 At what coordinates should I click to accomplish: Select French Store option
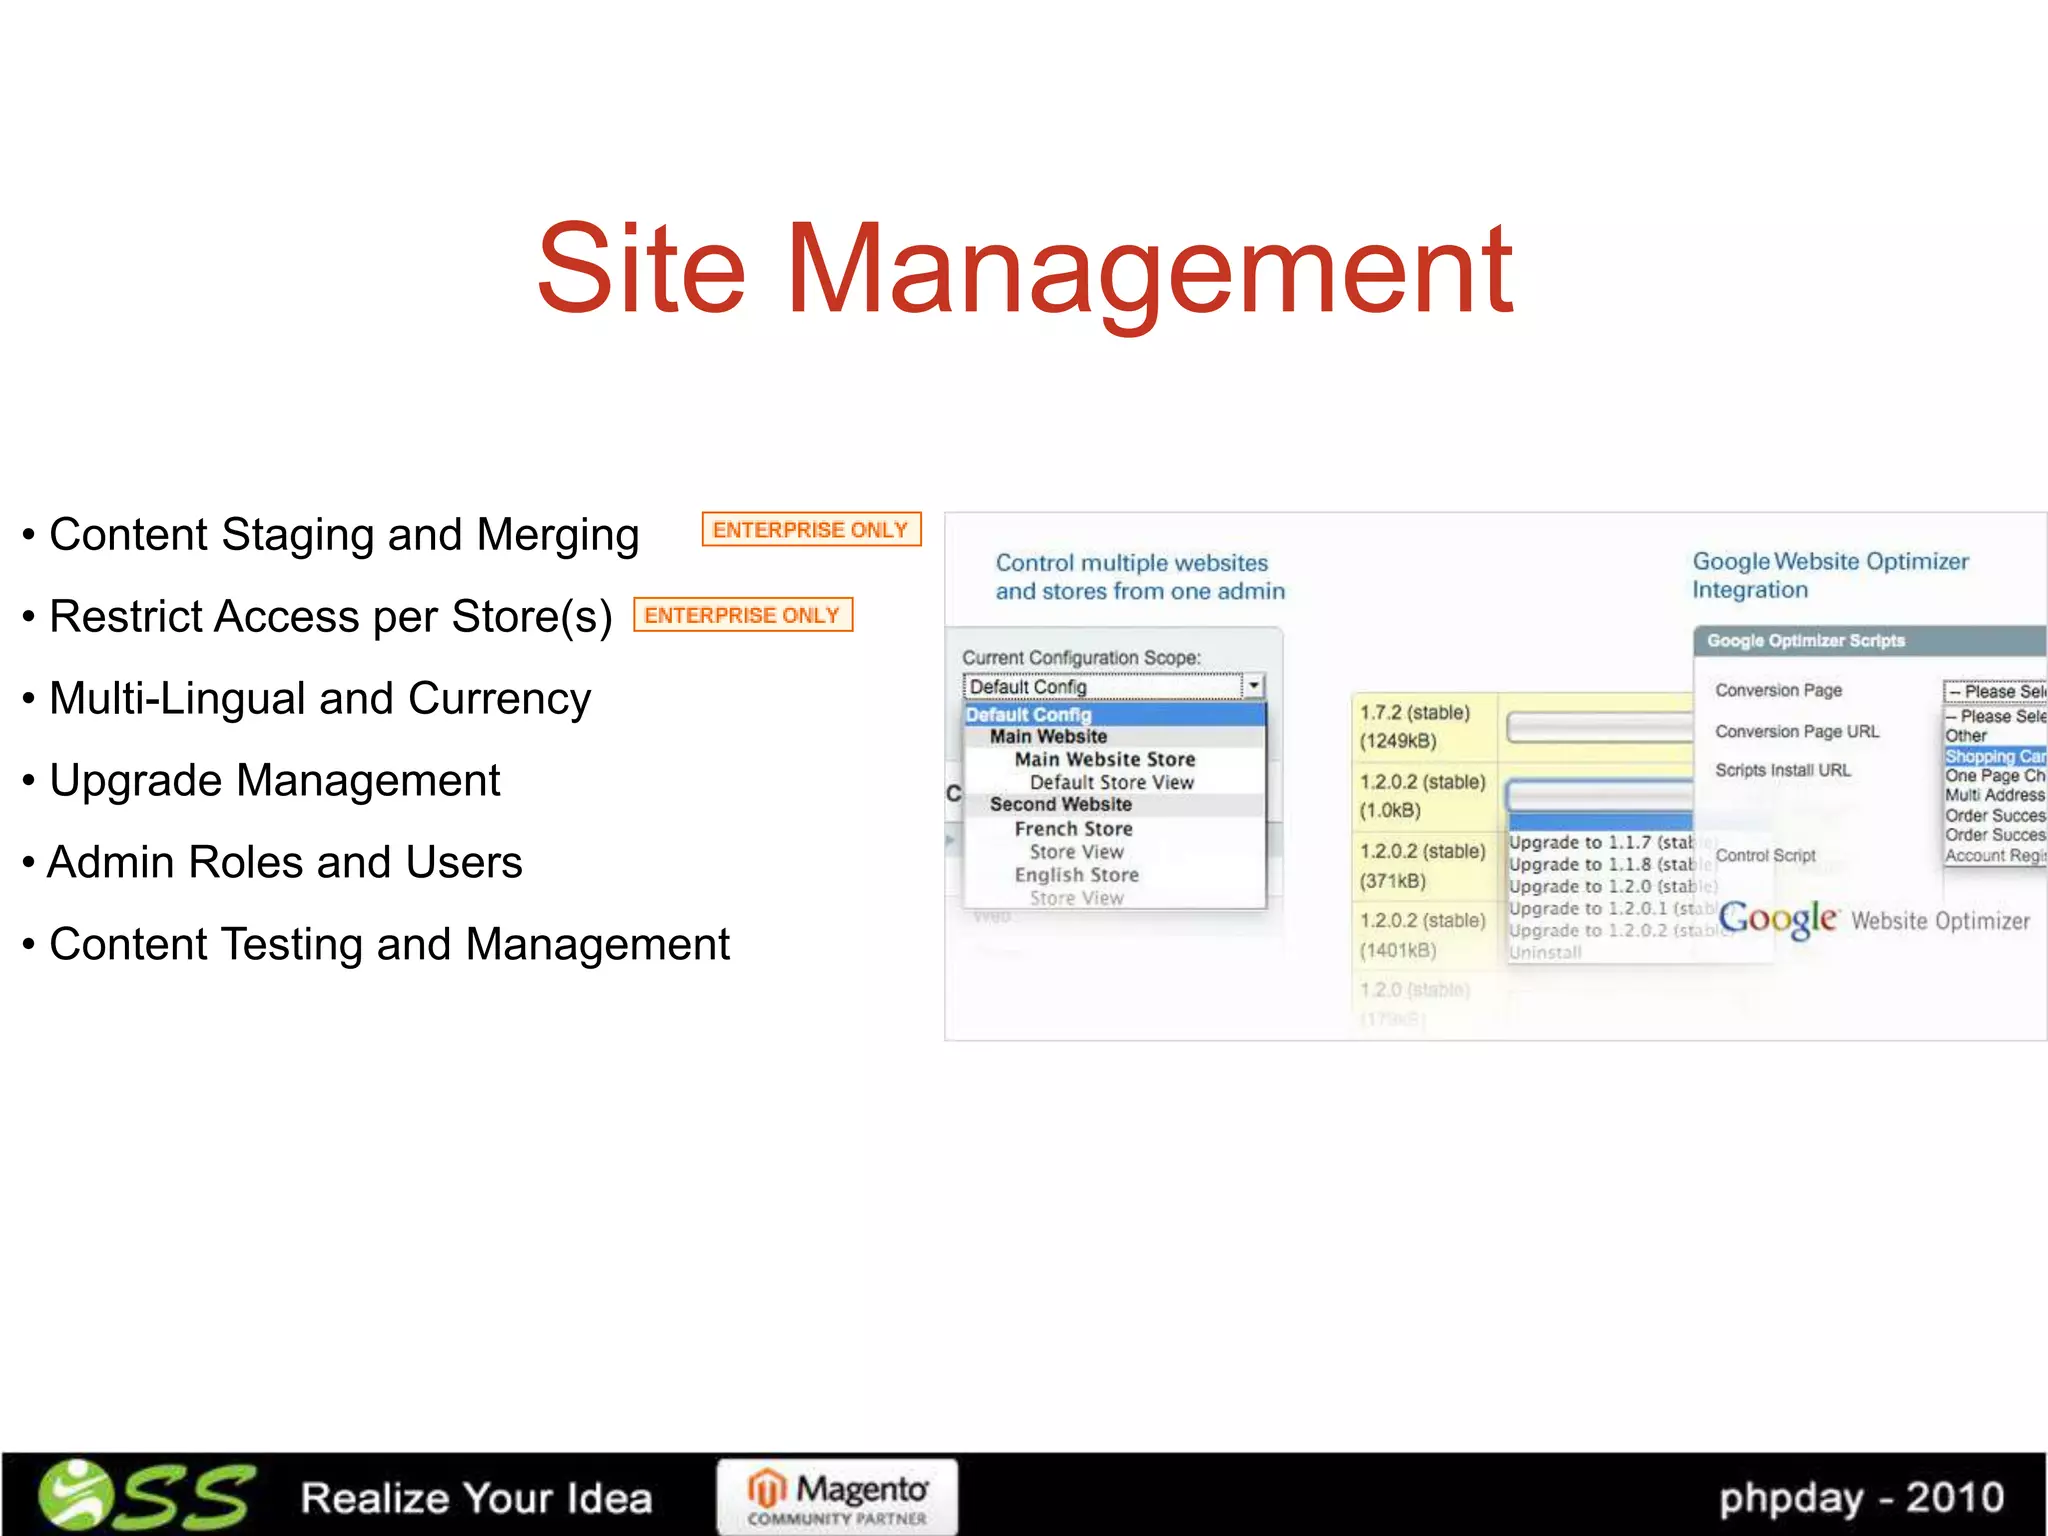click(x=1073, y=828)
